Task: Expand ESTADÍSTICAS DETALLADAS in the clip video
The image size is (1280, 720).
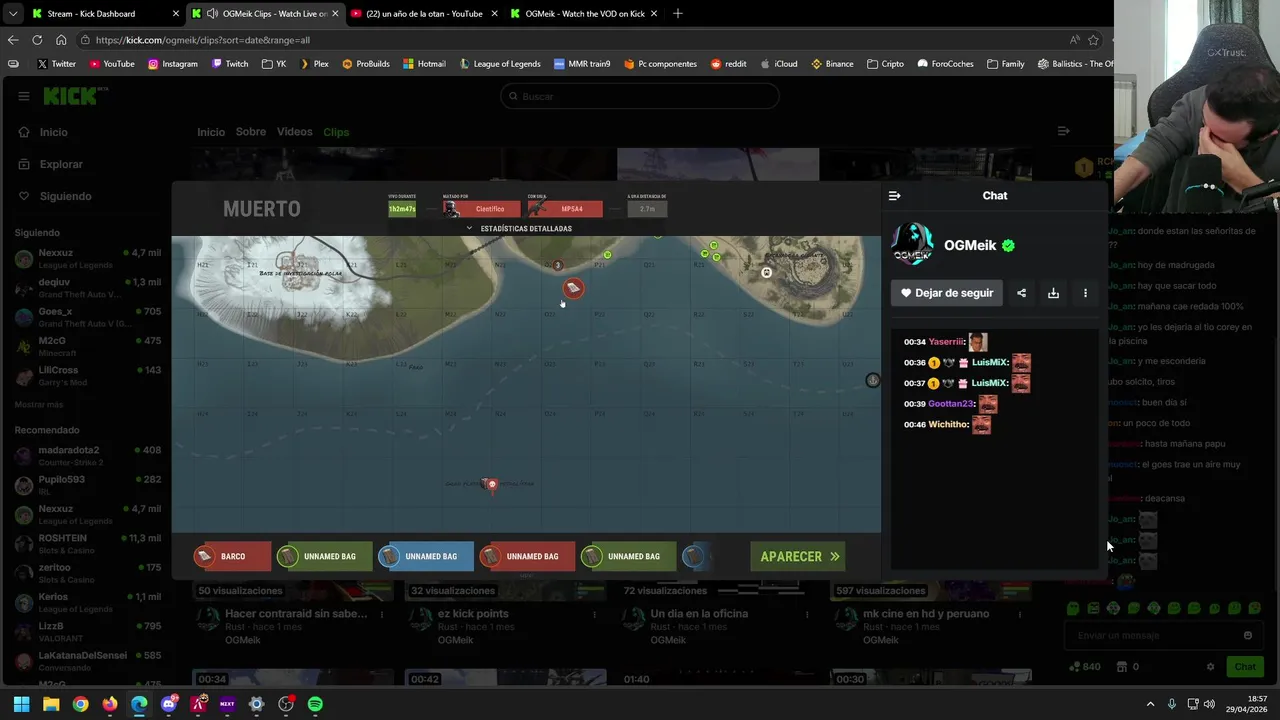Action: pyautogui.click(x=520, y=229)
